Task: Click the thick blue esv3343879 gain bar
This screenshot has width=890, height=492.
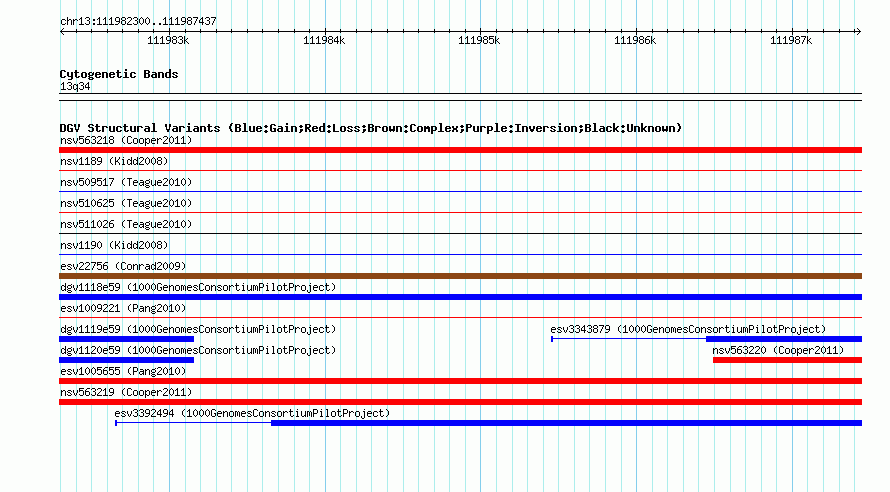Action: [784, 339]
